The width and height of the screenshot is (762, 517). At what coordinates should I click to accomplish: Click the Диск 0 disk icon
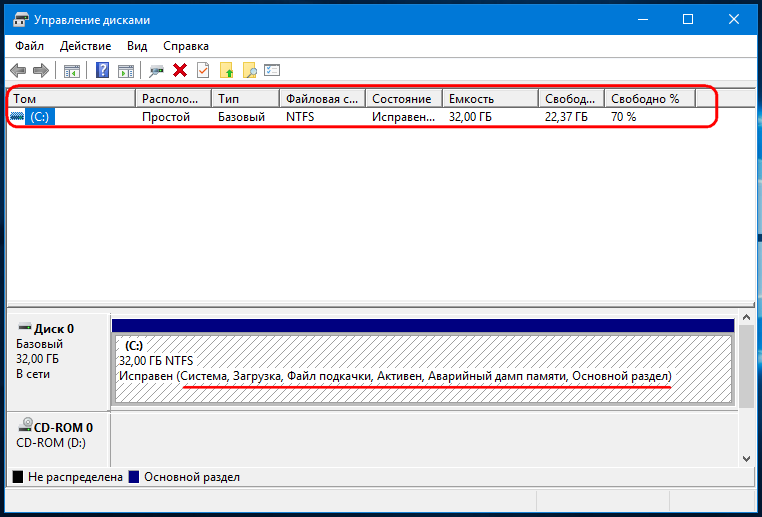click(x=24, y=327)
